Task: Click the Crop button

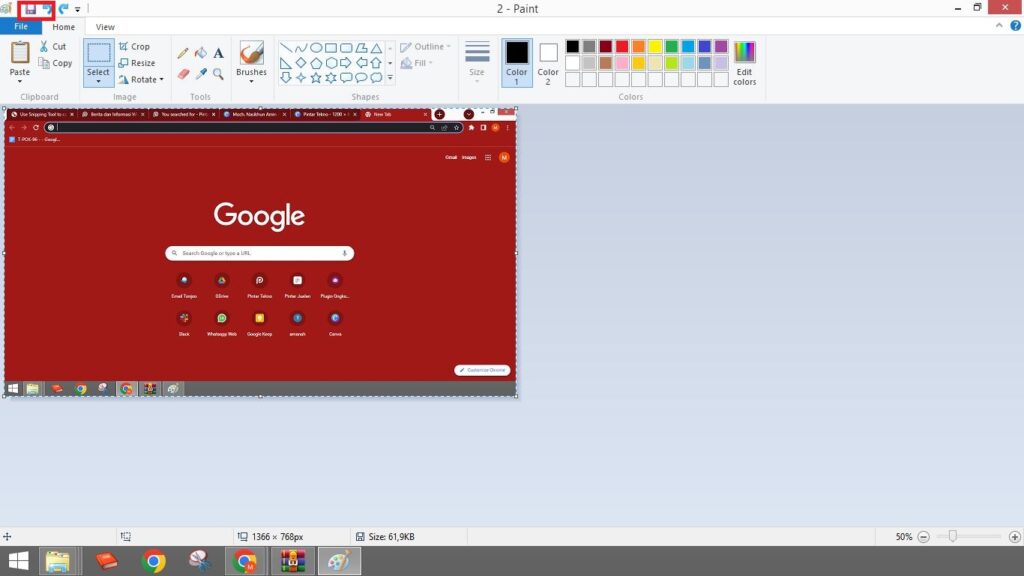Action: click(x=134, y=46)
